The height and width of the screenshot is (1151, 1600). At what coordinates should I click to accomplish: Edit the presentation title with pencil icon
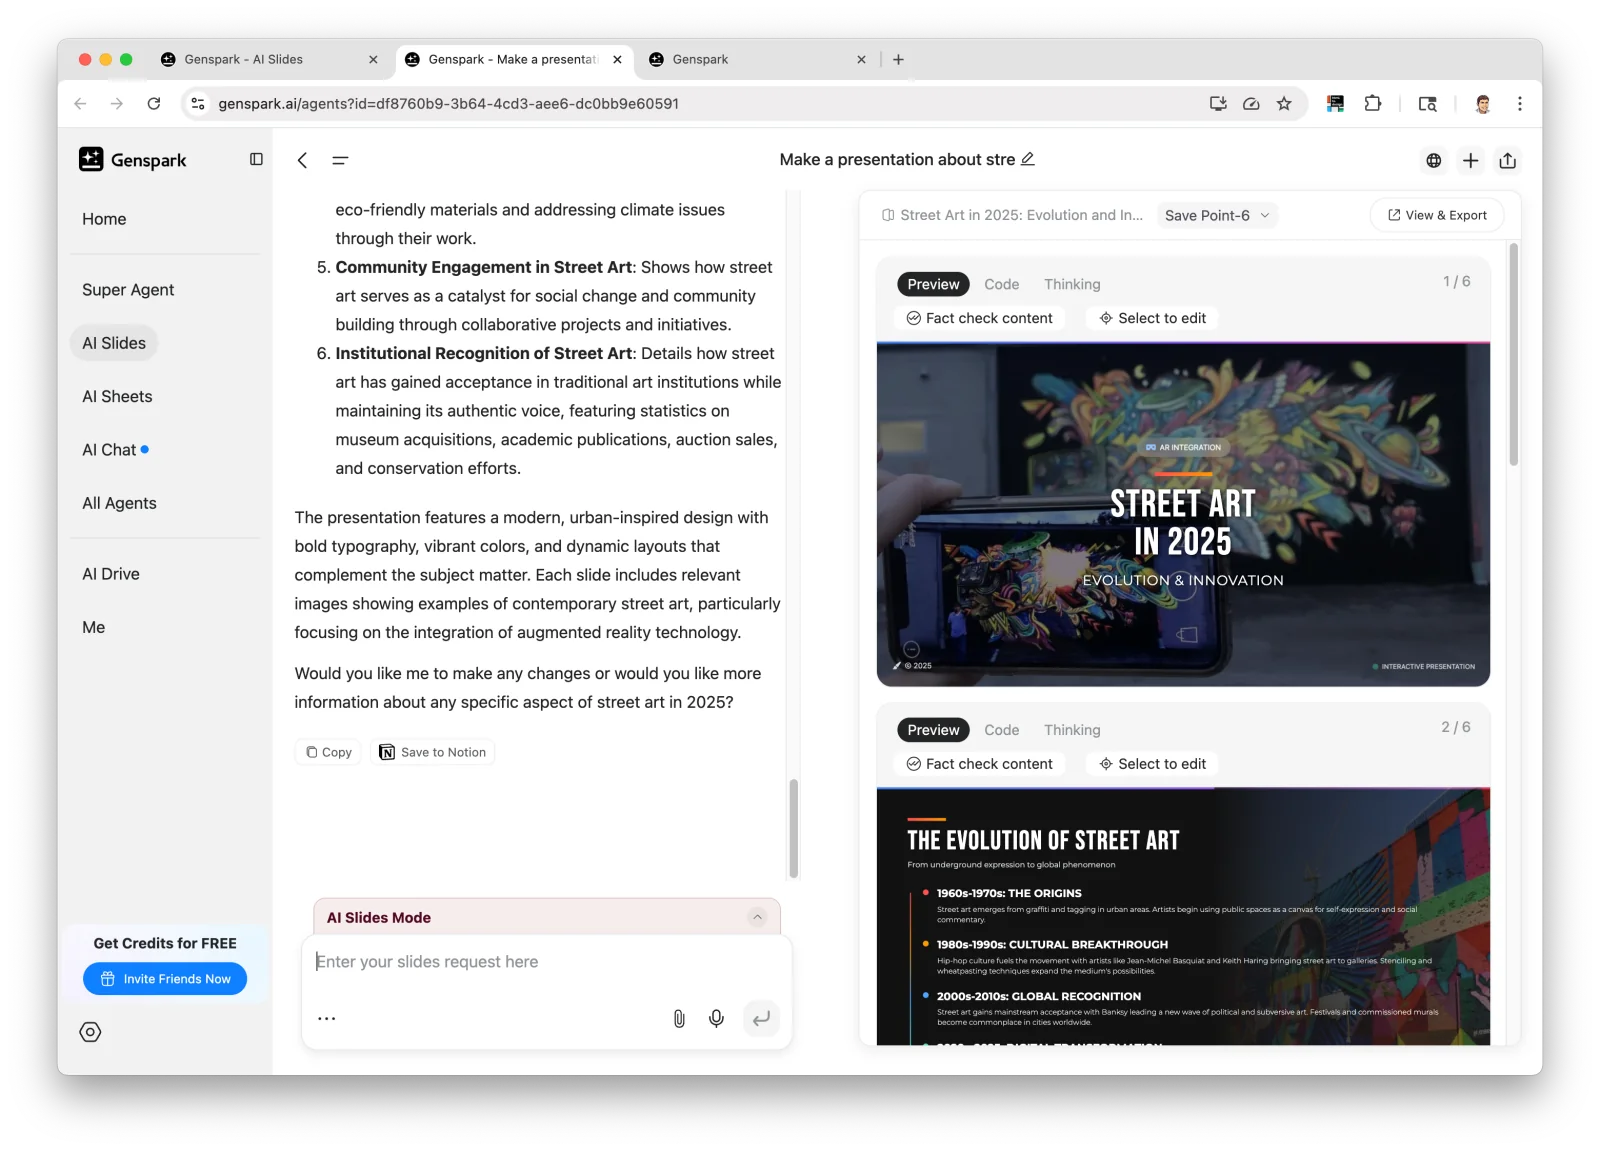pyautogui.click(x=1027, y=159)
